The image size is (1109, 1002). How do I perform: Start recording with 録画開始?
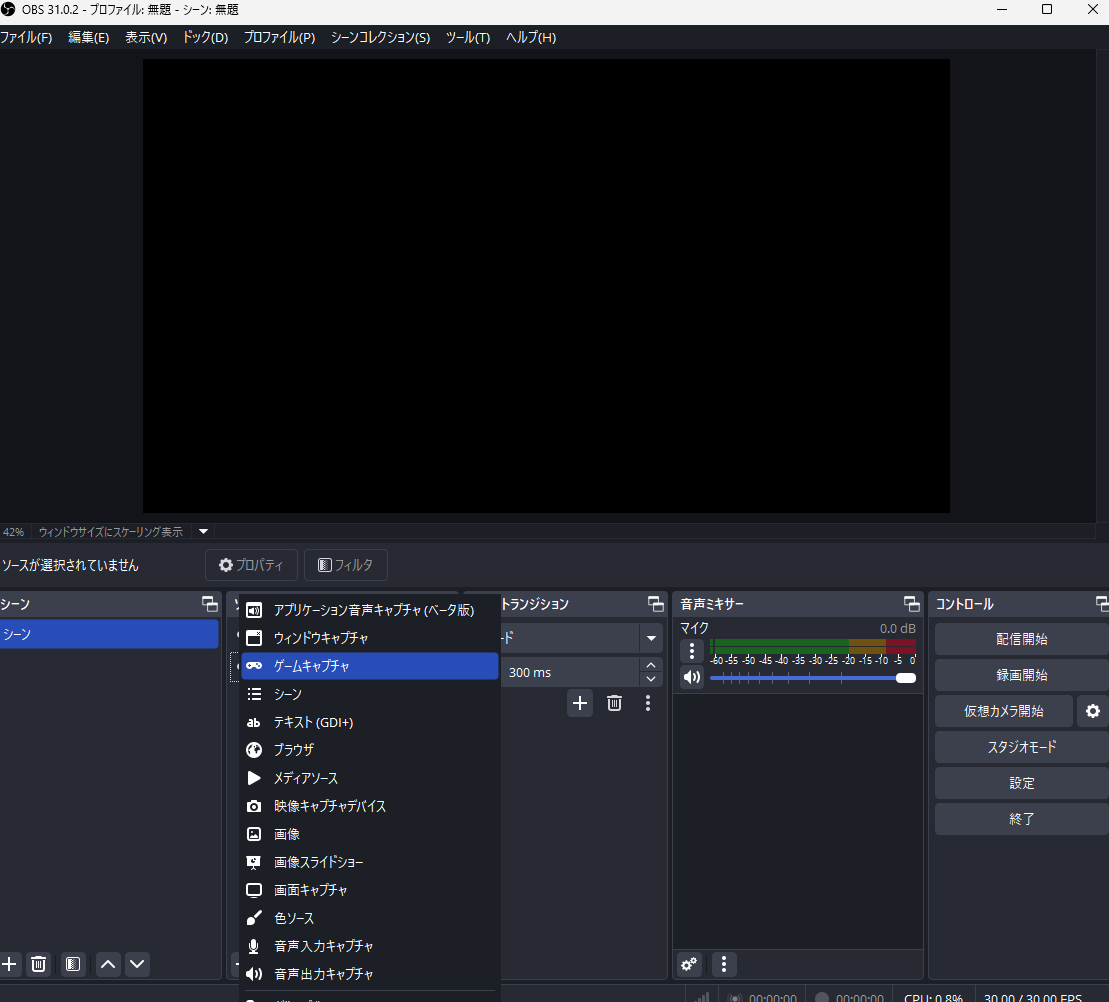[1021, 675]
